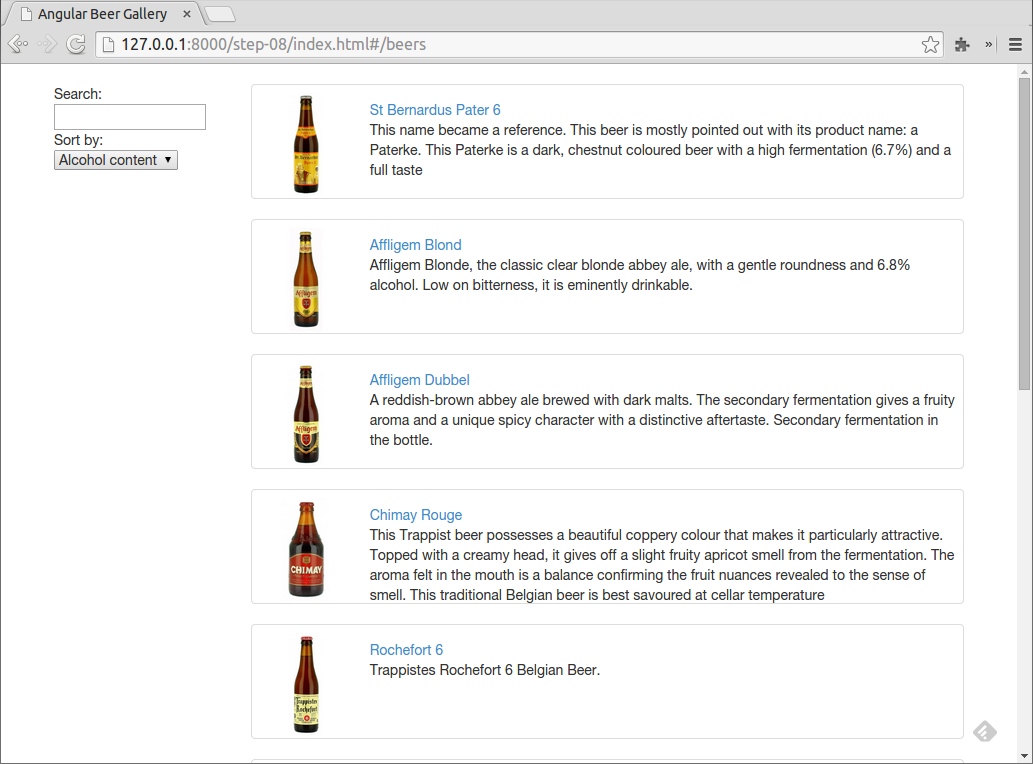This screenshot has height=764, width=1033.
Task: Click the Chimay Rouge description text
Action: click(662, 564)
